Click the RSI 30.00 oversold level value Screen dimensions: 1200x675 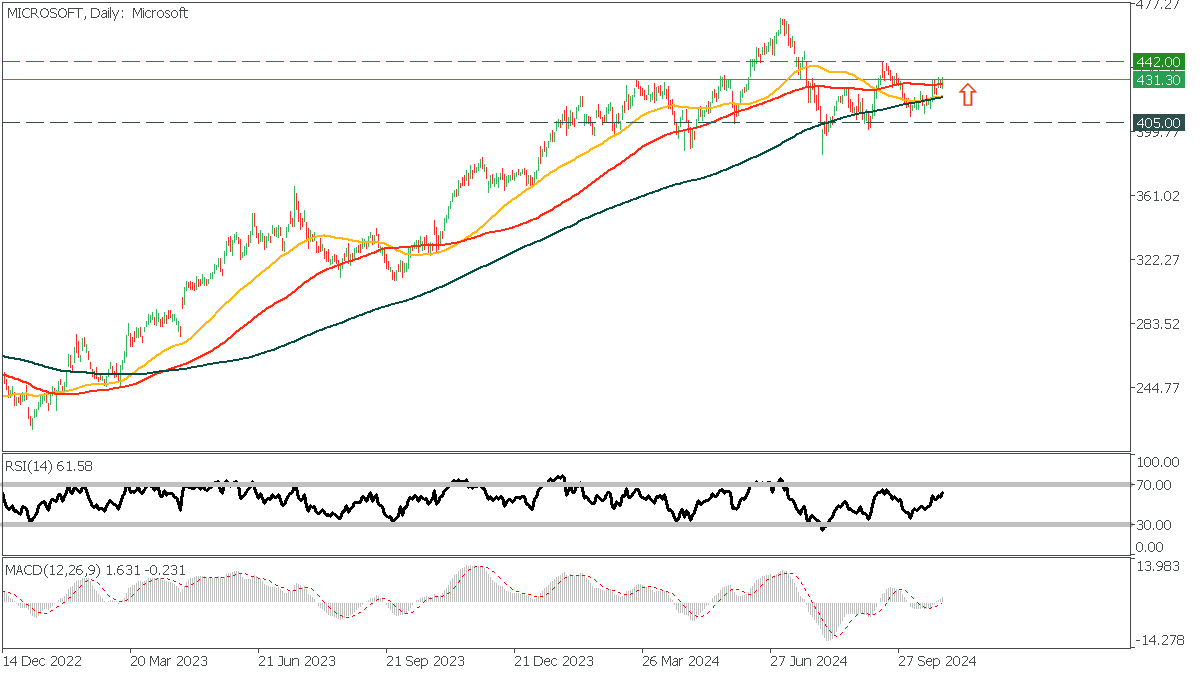1155,524
